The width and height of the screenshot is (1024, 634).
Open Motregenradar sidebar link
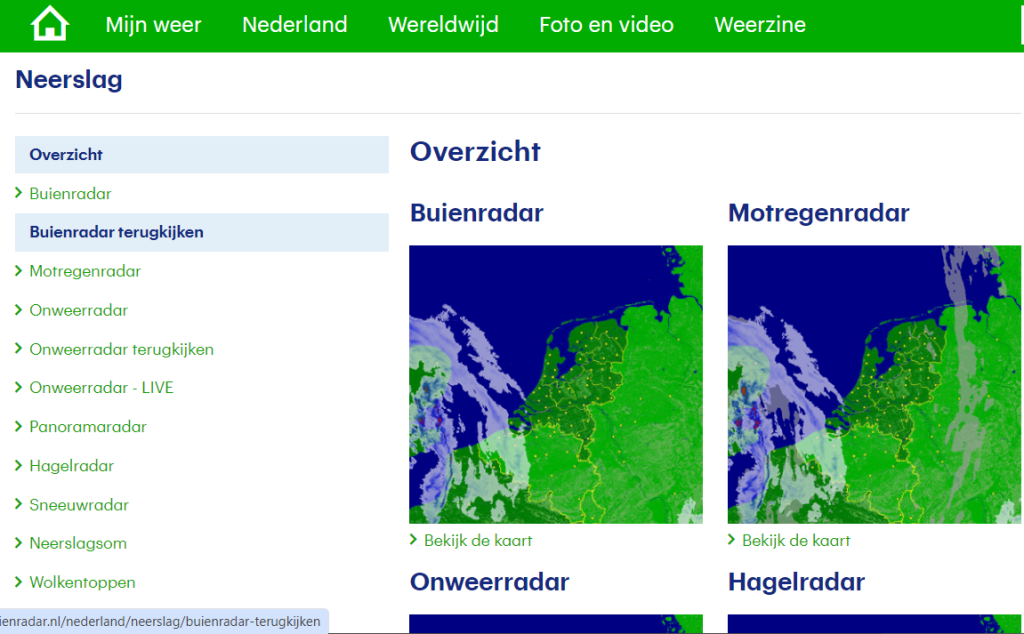[x=85, y=272]
